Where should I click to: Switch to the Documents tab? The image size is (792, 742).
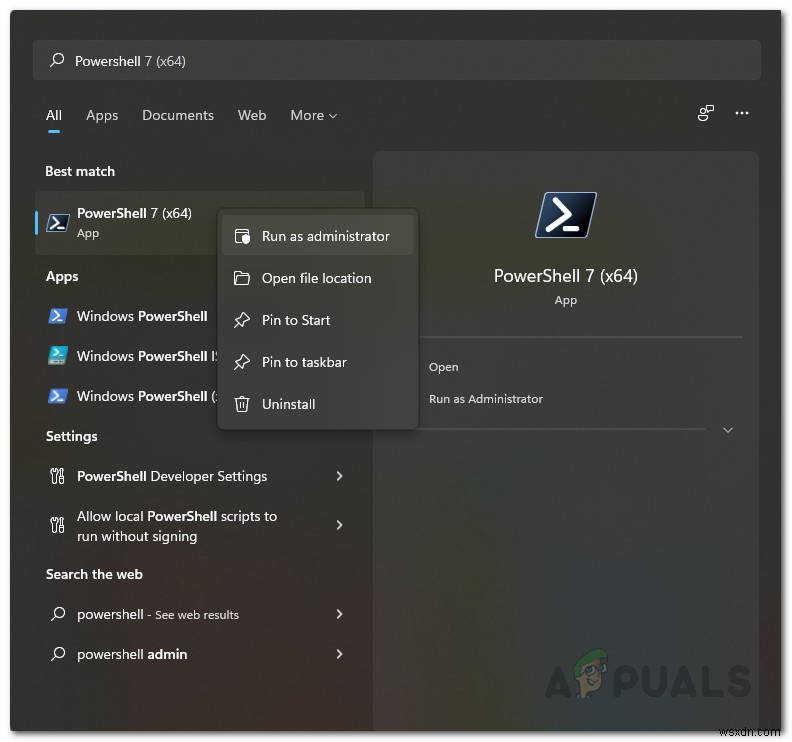click(178, 115)
